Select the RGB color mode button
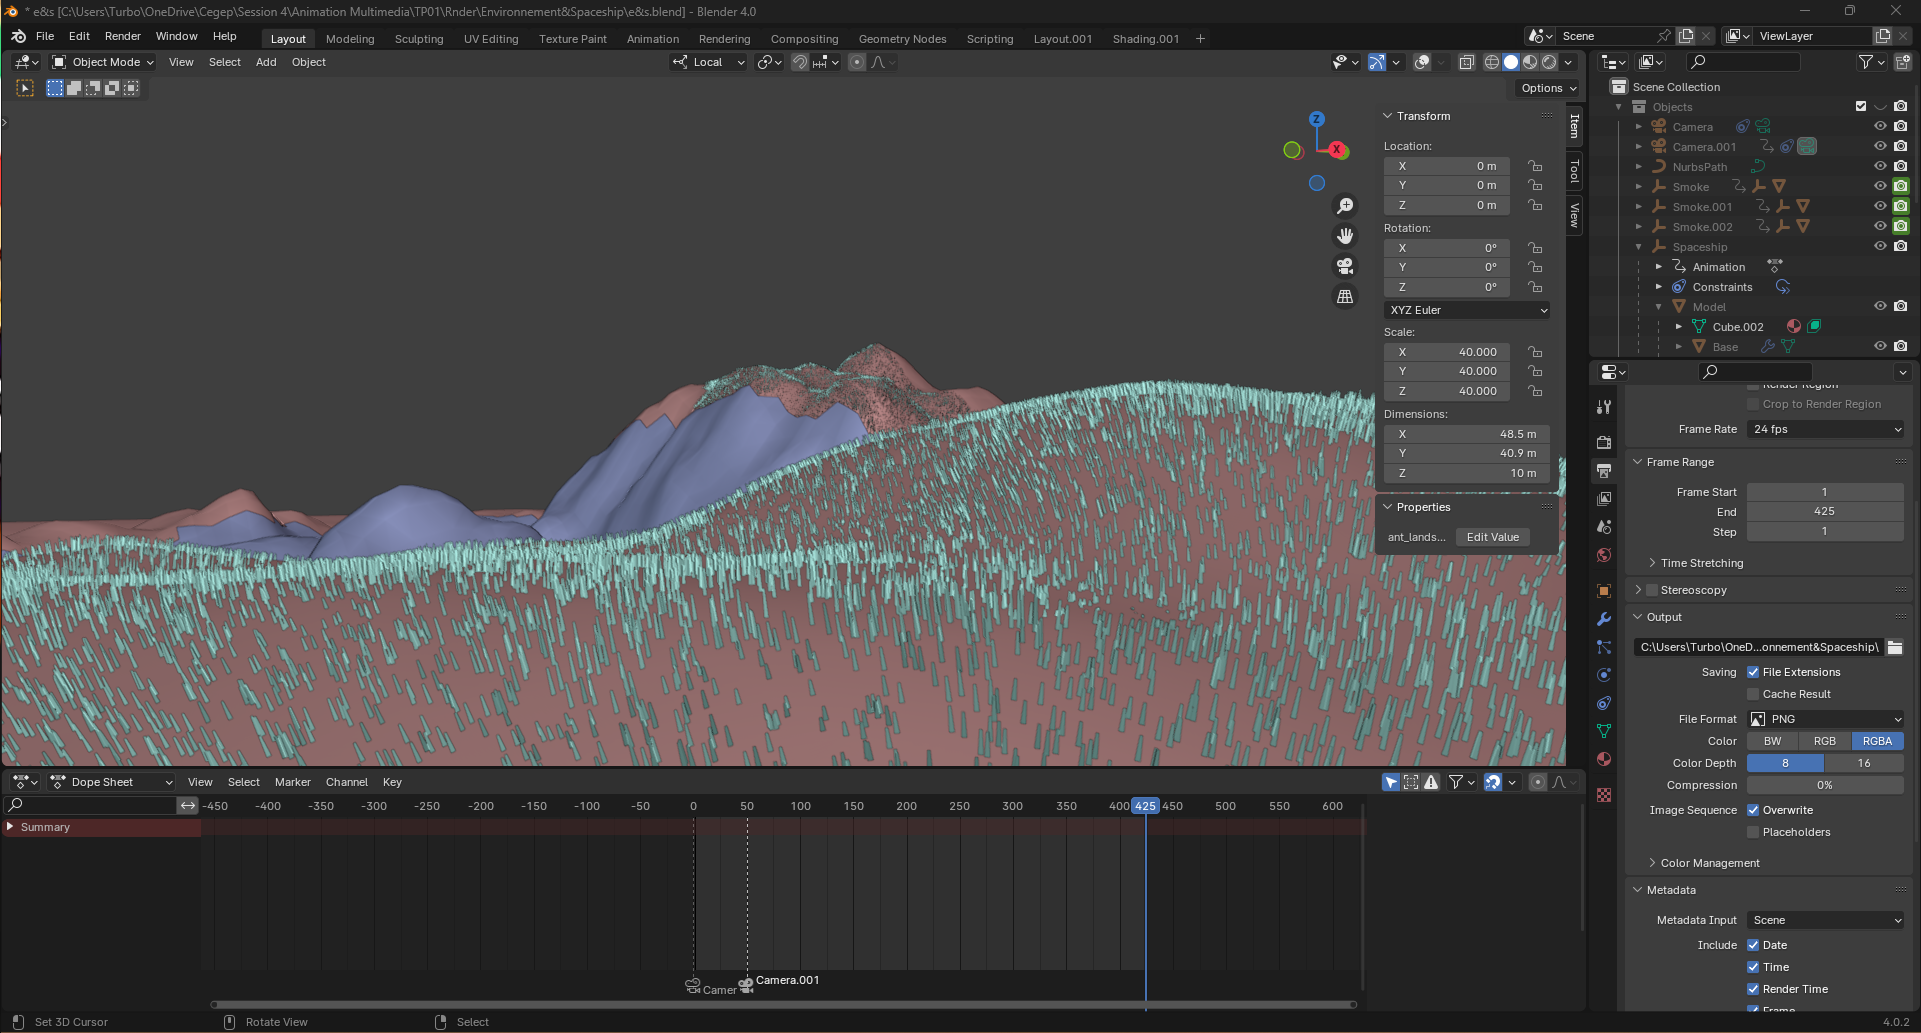This screenshot has width=1921, height=1033. coord(1824,741)
